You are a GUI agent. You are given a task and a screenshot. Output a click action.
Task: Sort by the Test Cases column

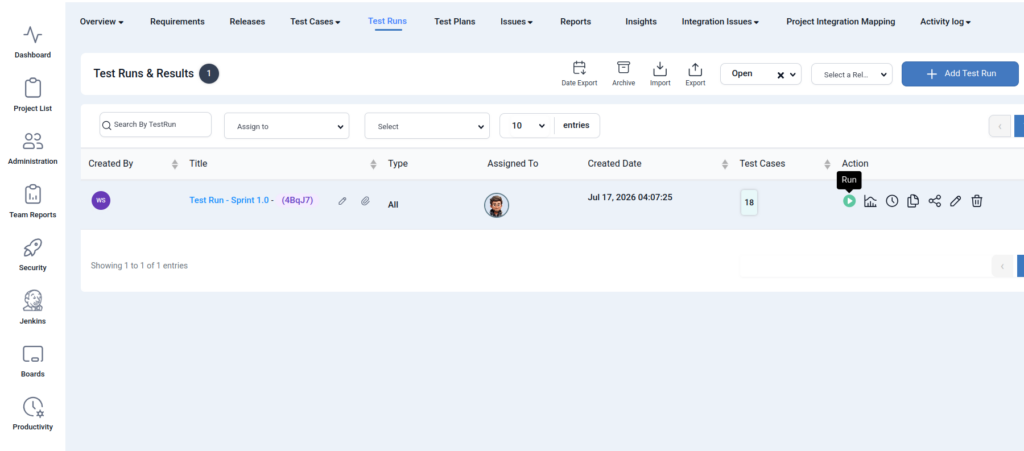pyautogui.click(x=827, y=164)
